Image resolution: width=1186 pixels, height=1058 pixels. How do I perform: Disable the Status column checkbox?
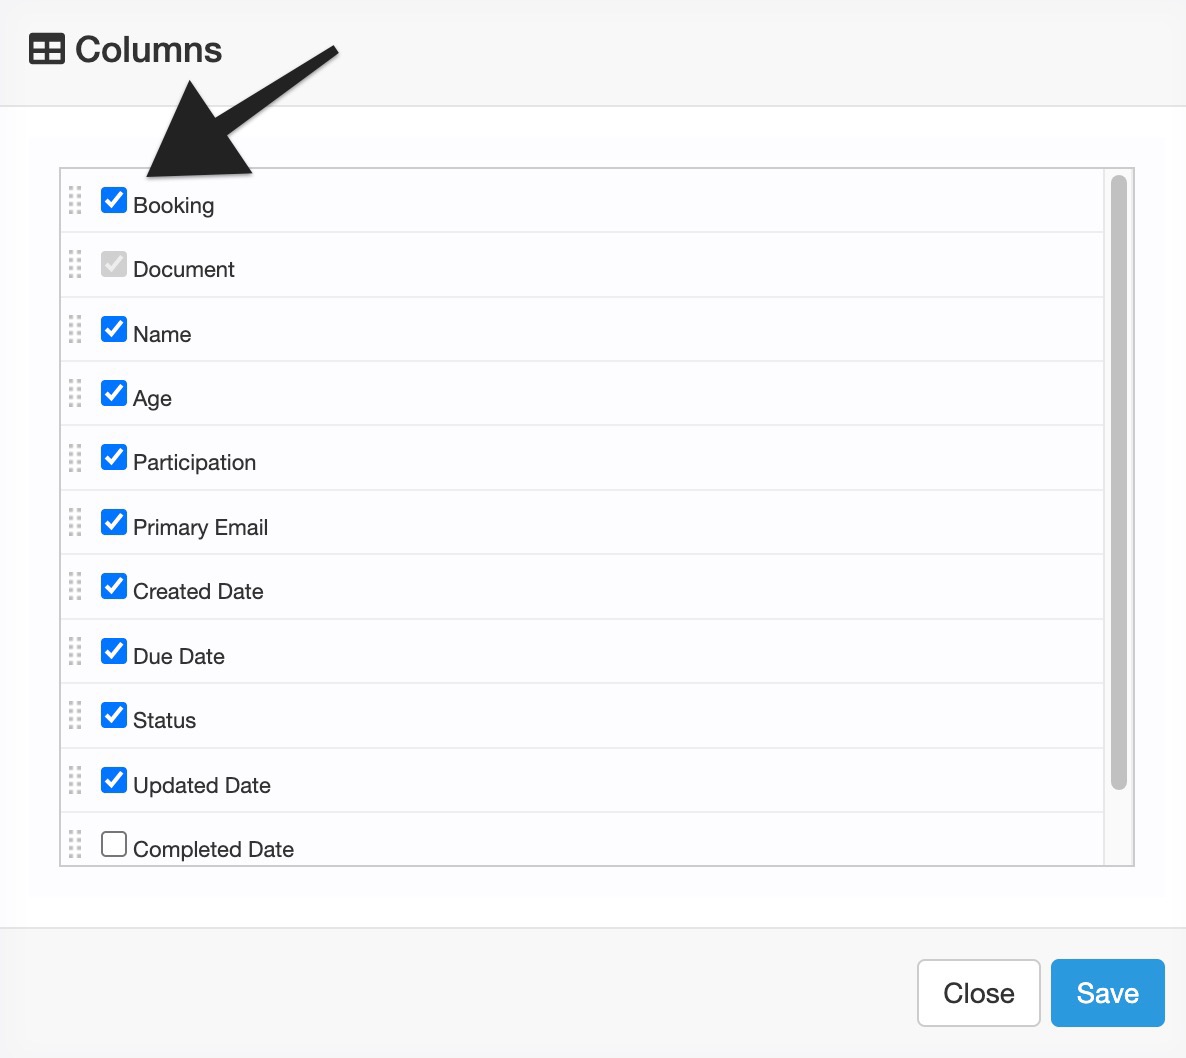pyautogui.click(x=113, y=715)
